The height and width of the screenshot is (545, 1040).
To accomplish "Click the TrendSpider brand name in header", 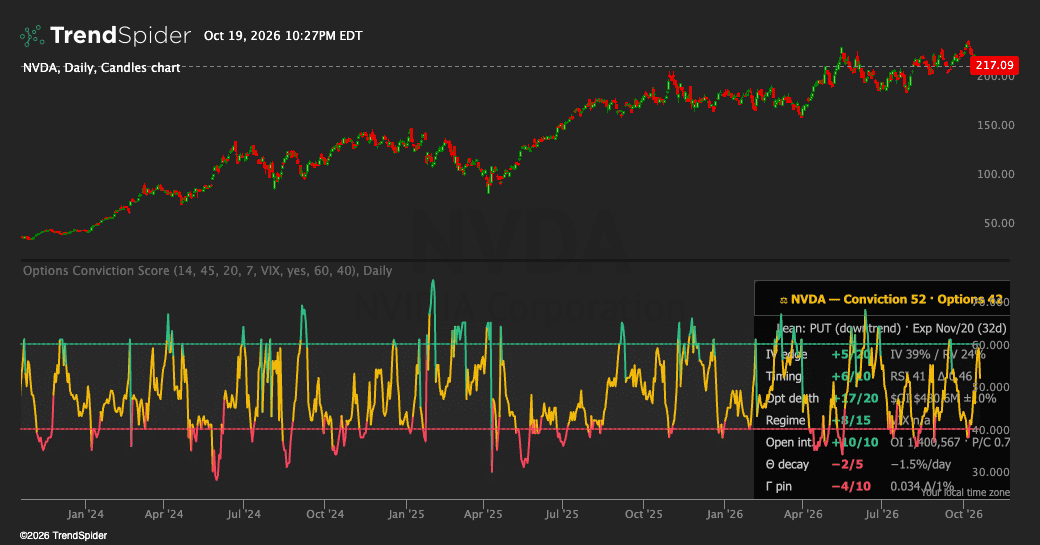I will click(120, 35).
